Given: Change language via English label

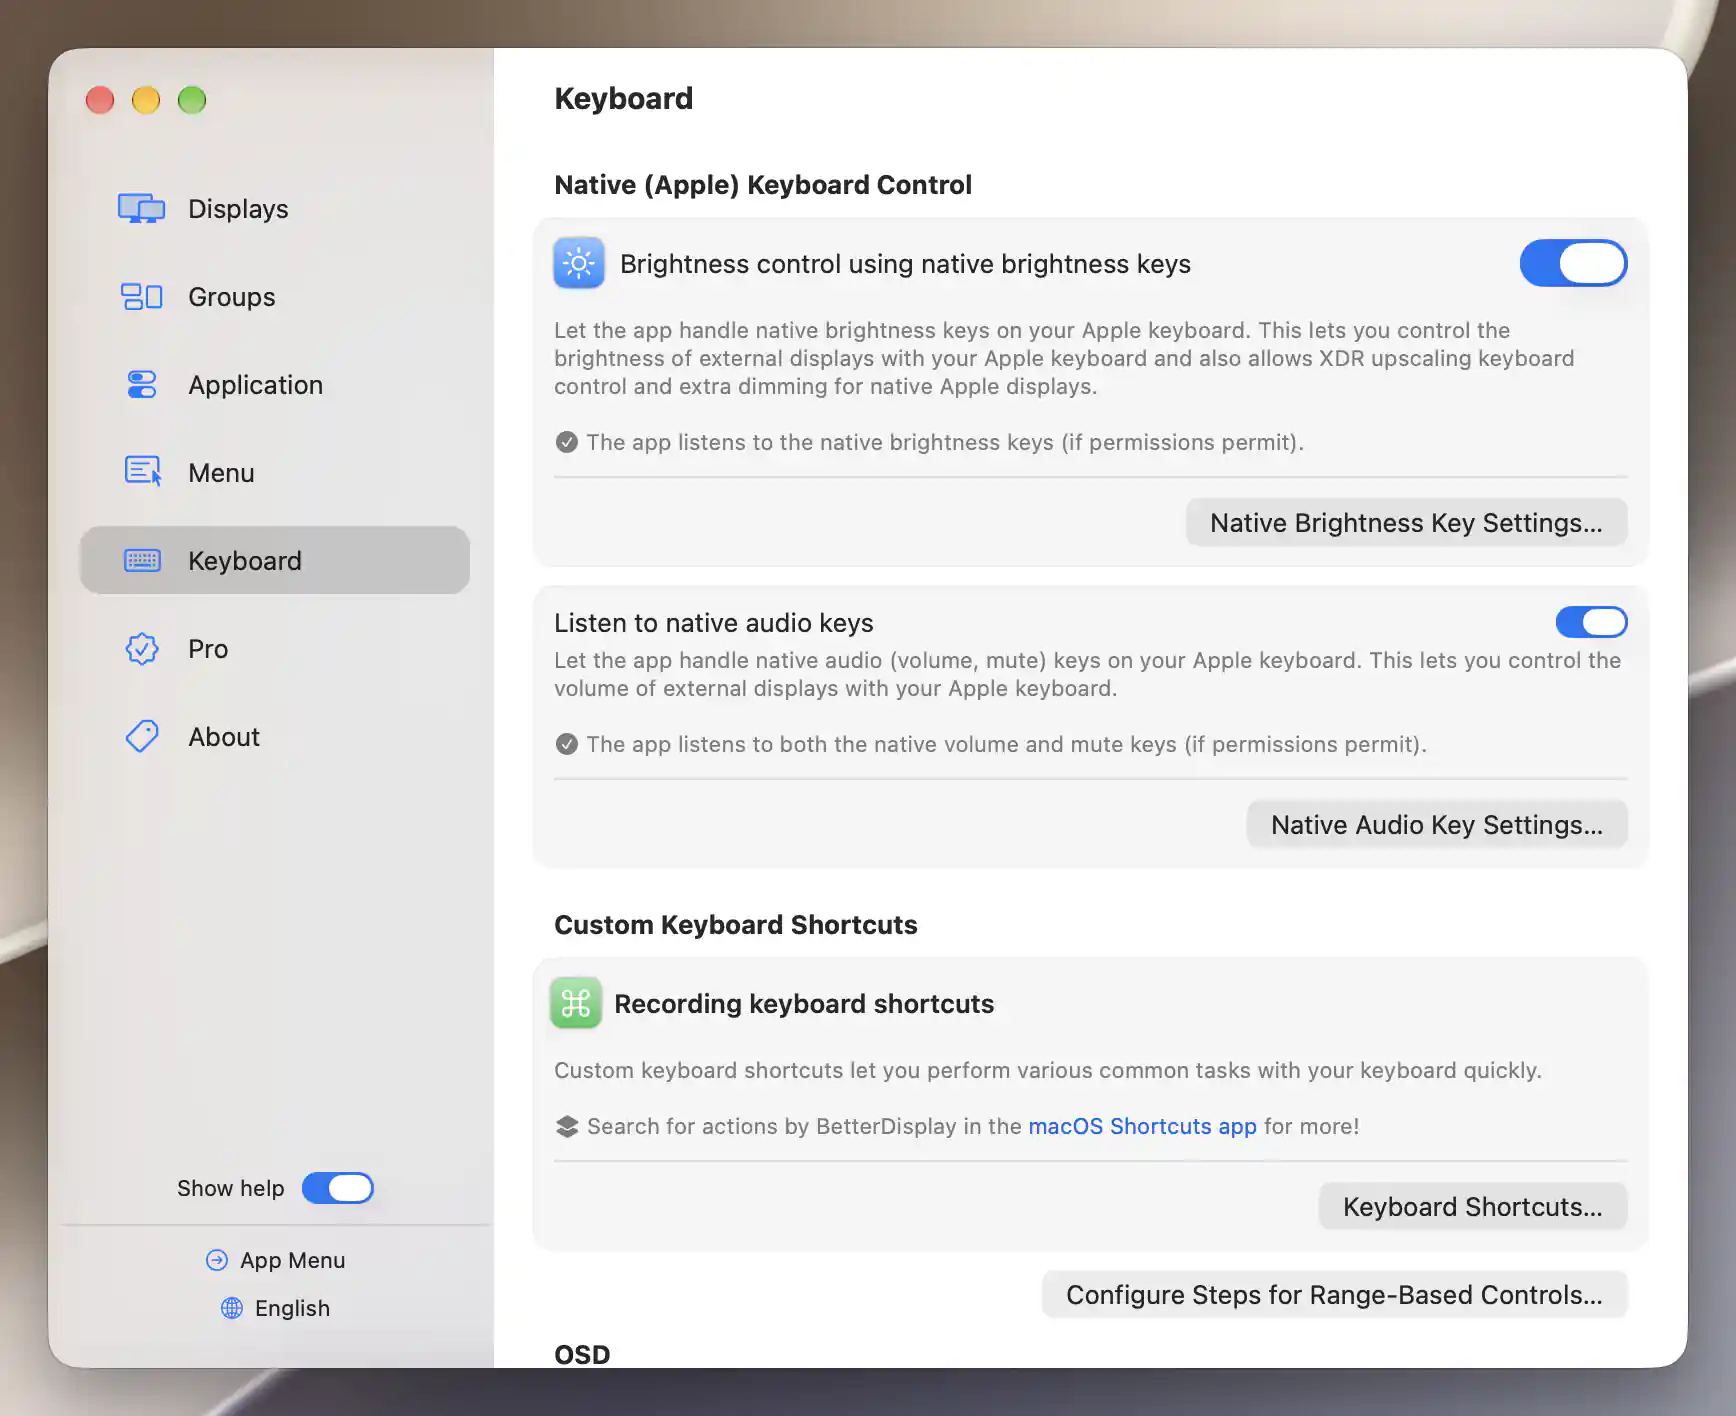Looking at the screenshot, I should (292, 1308).
